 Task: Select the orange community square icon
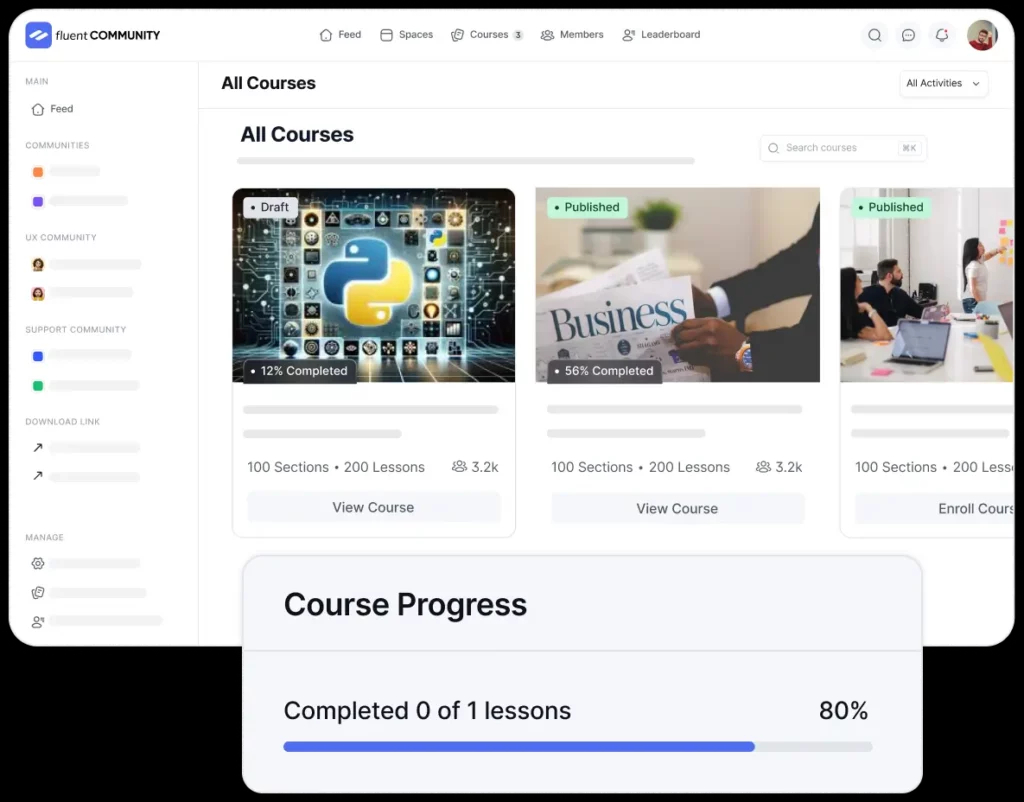(38, 172)
